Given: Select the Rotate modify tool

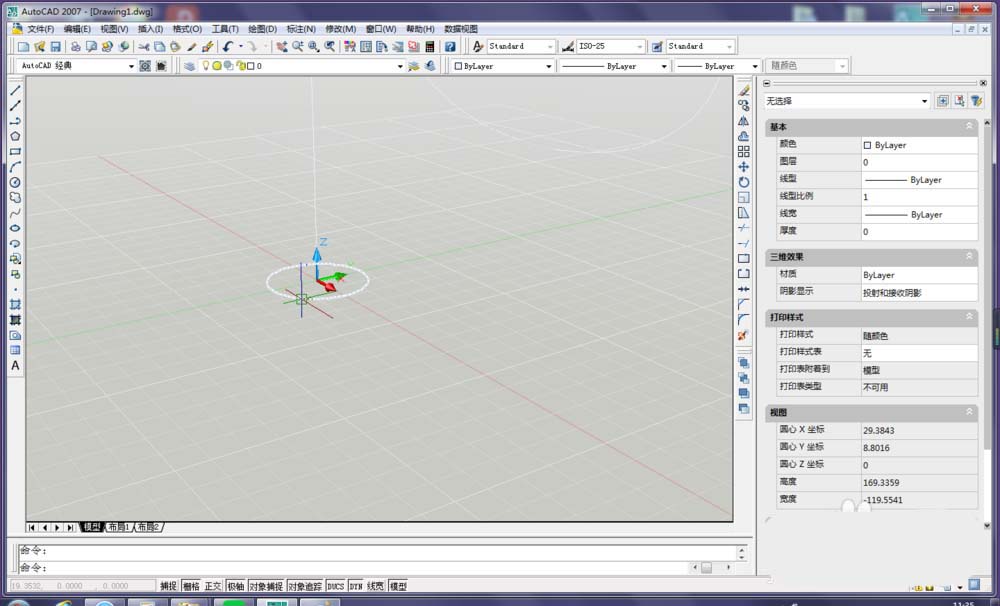Looking at the screenshot, I should (x=743, y=182).
